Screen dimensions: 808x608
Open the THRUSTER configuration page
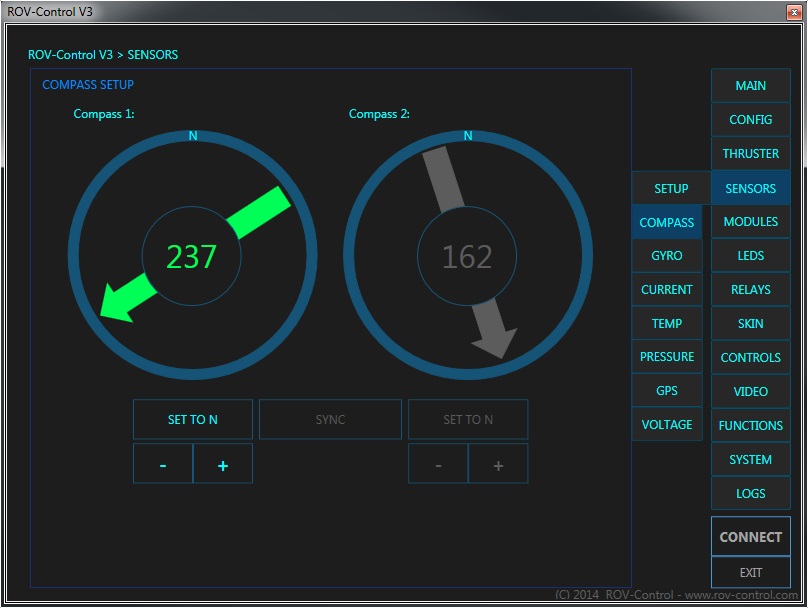(x=750, y=153)
